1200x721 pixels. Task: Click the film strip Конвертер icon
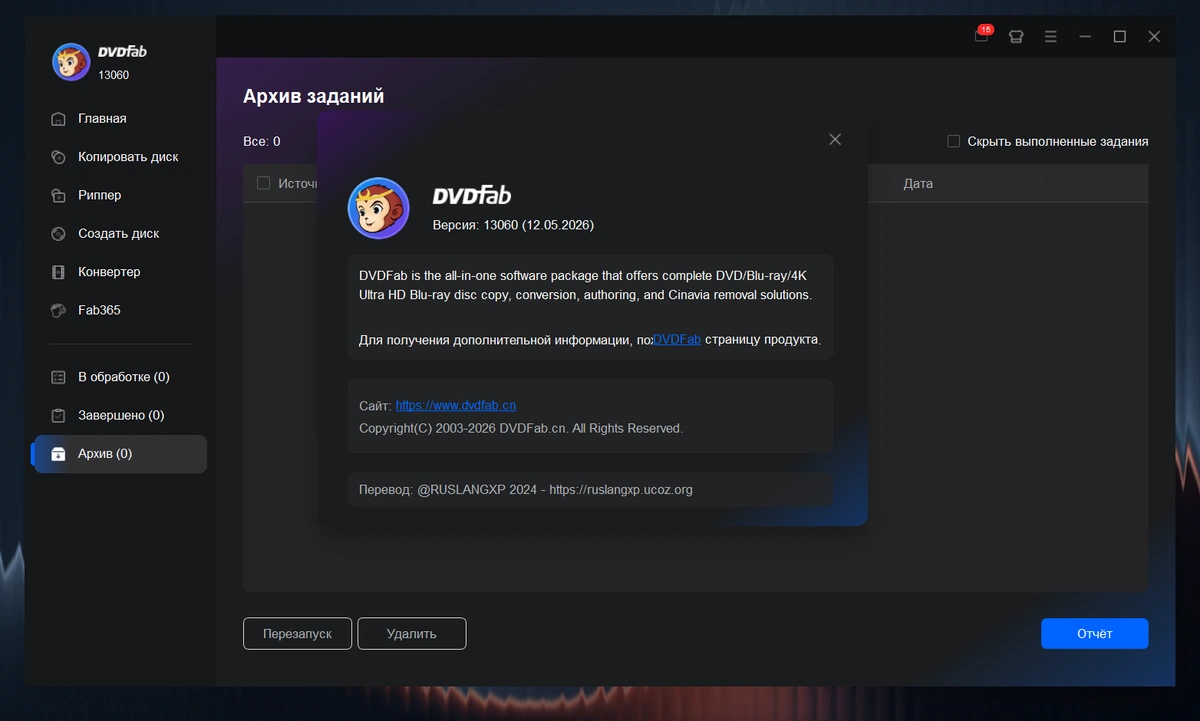coord(58,272)
